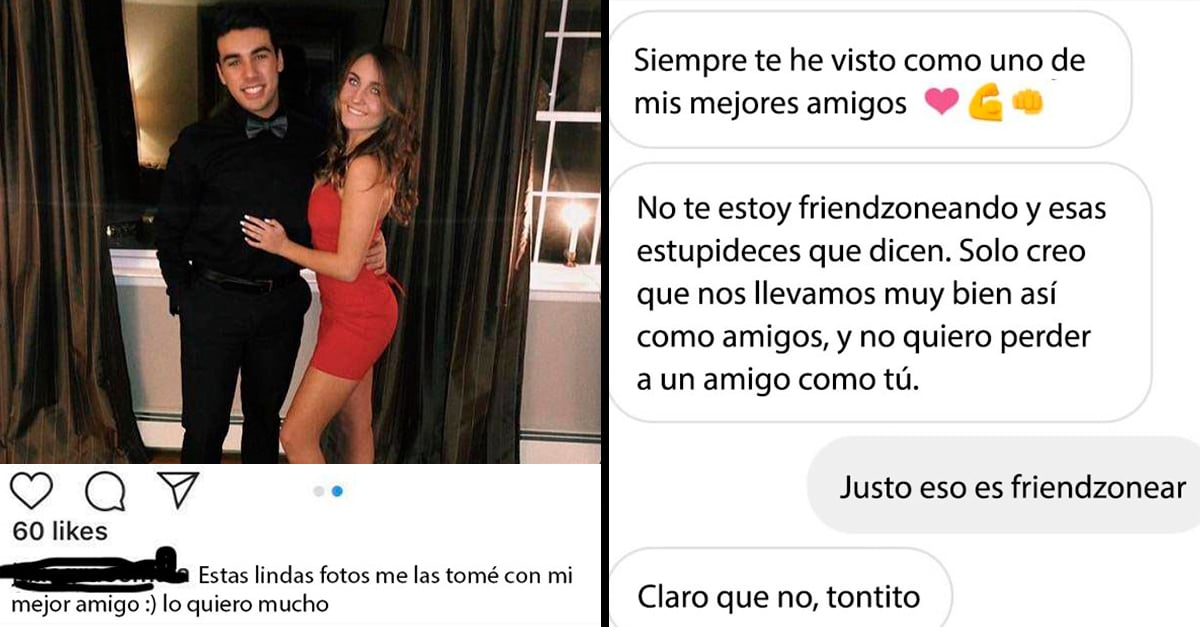Screen dimensions: 1200x627
Task: Select the first carousel dot indicator
Action: [x=319, y=491]
